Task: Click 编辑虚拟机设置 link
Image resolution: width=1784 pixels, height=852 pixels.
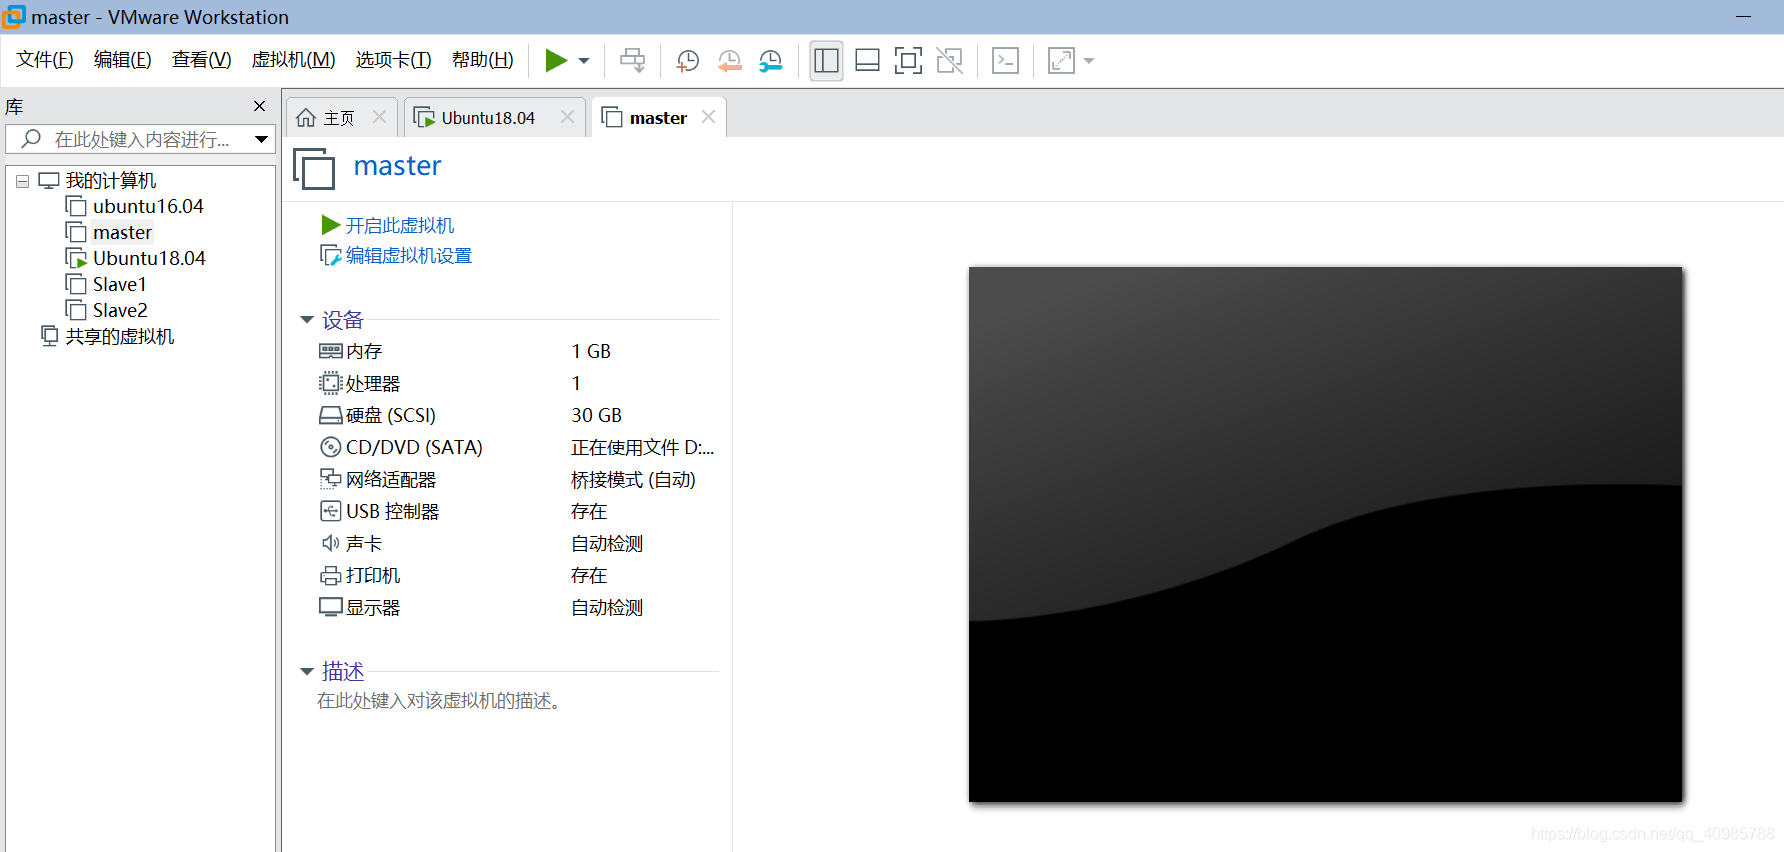Action: pos(409,256)
